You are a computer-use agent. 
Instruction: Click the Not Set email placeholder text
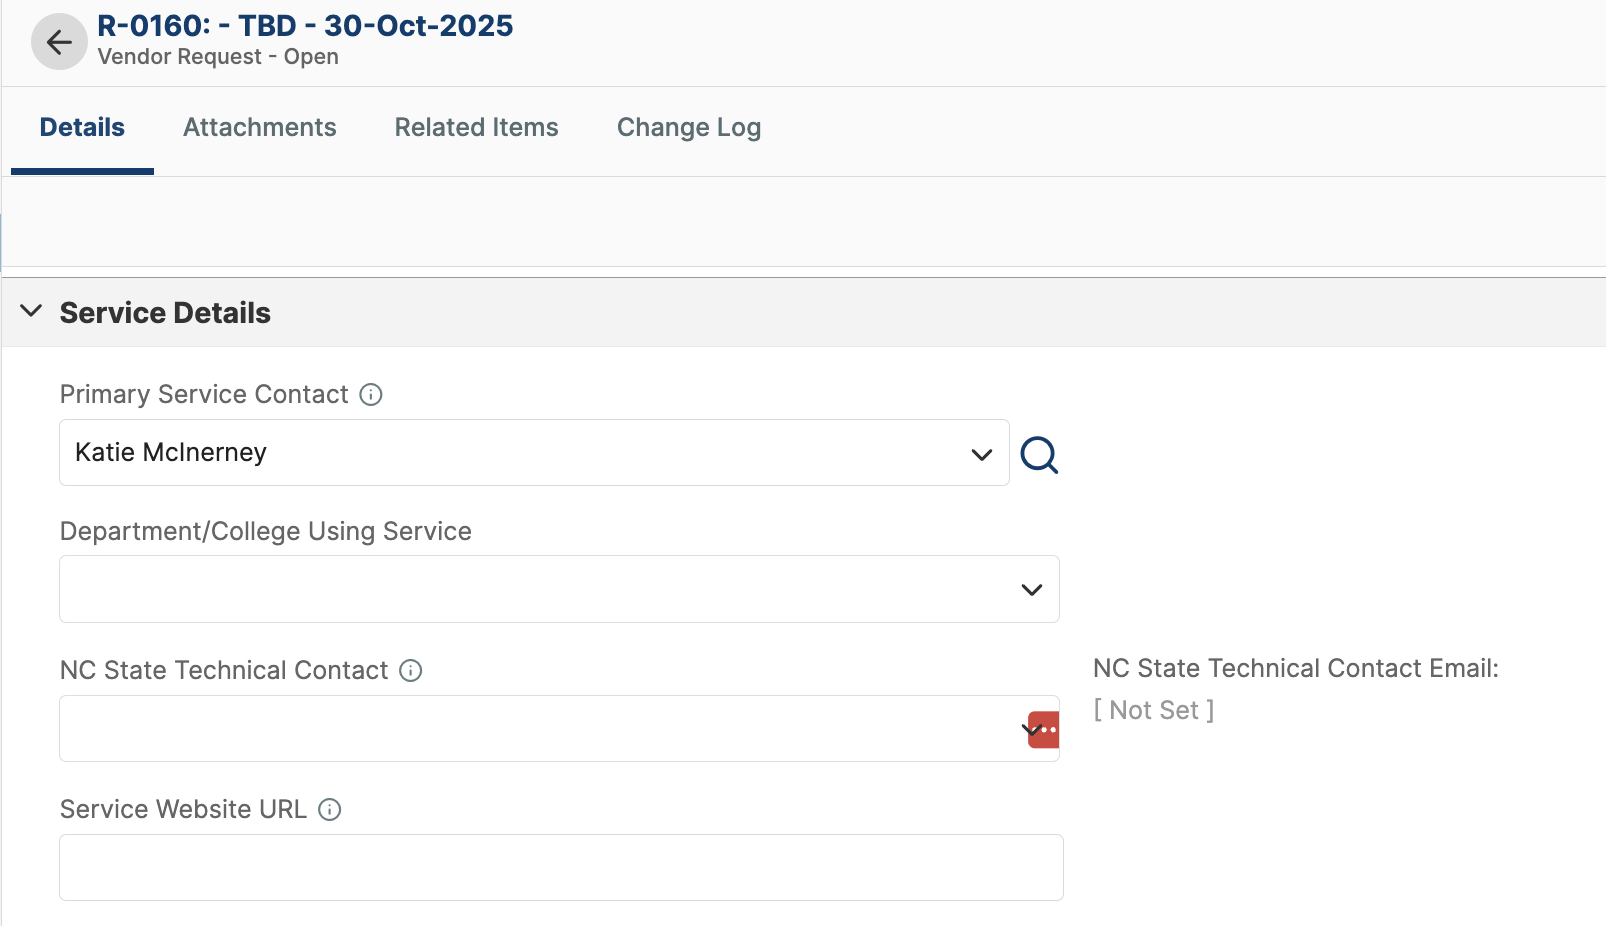[1154, 710]
